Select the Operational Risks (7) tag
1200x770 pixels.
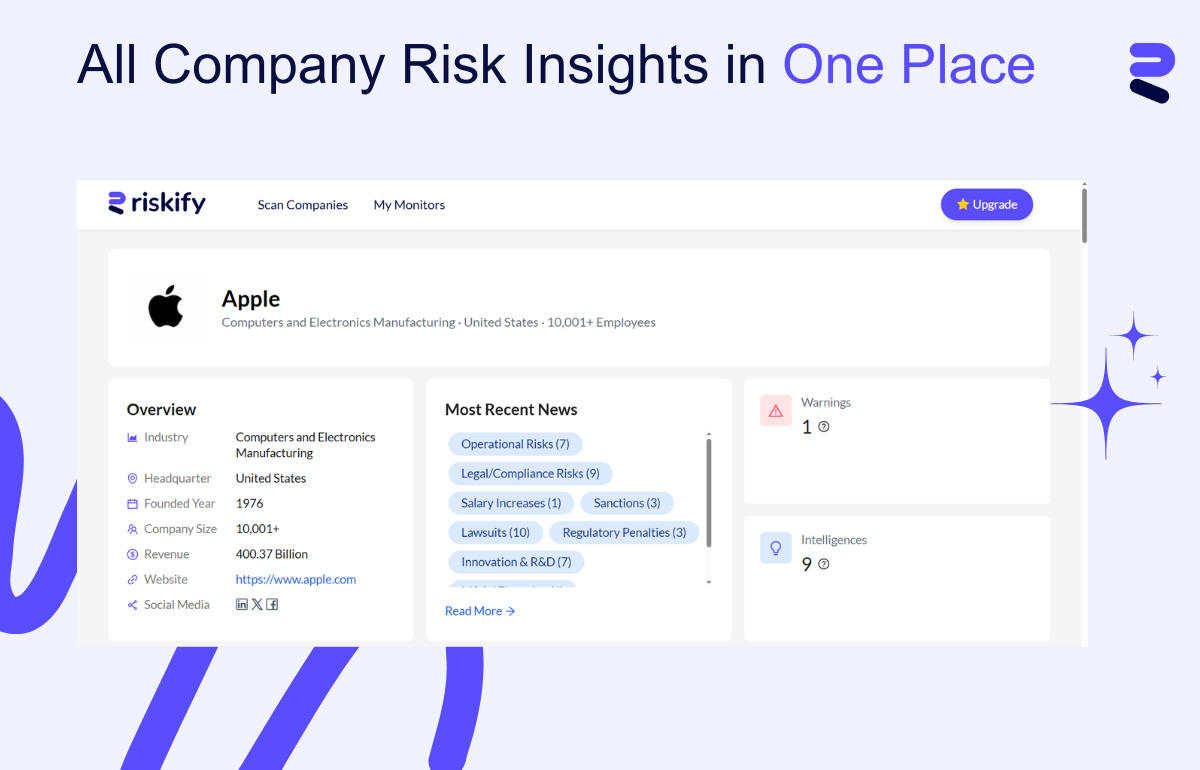click(x=515, y=444)
